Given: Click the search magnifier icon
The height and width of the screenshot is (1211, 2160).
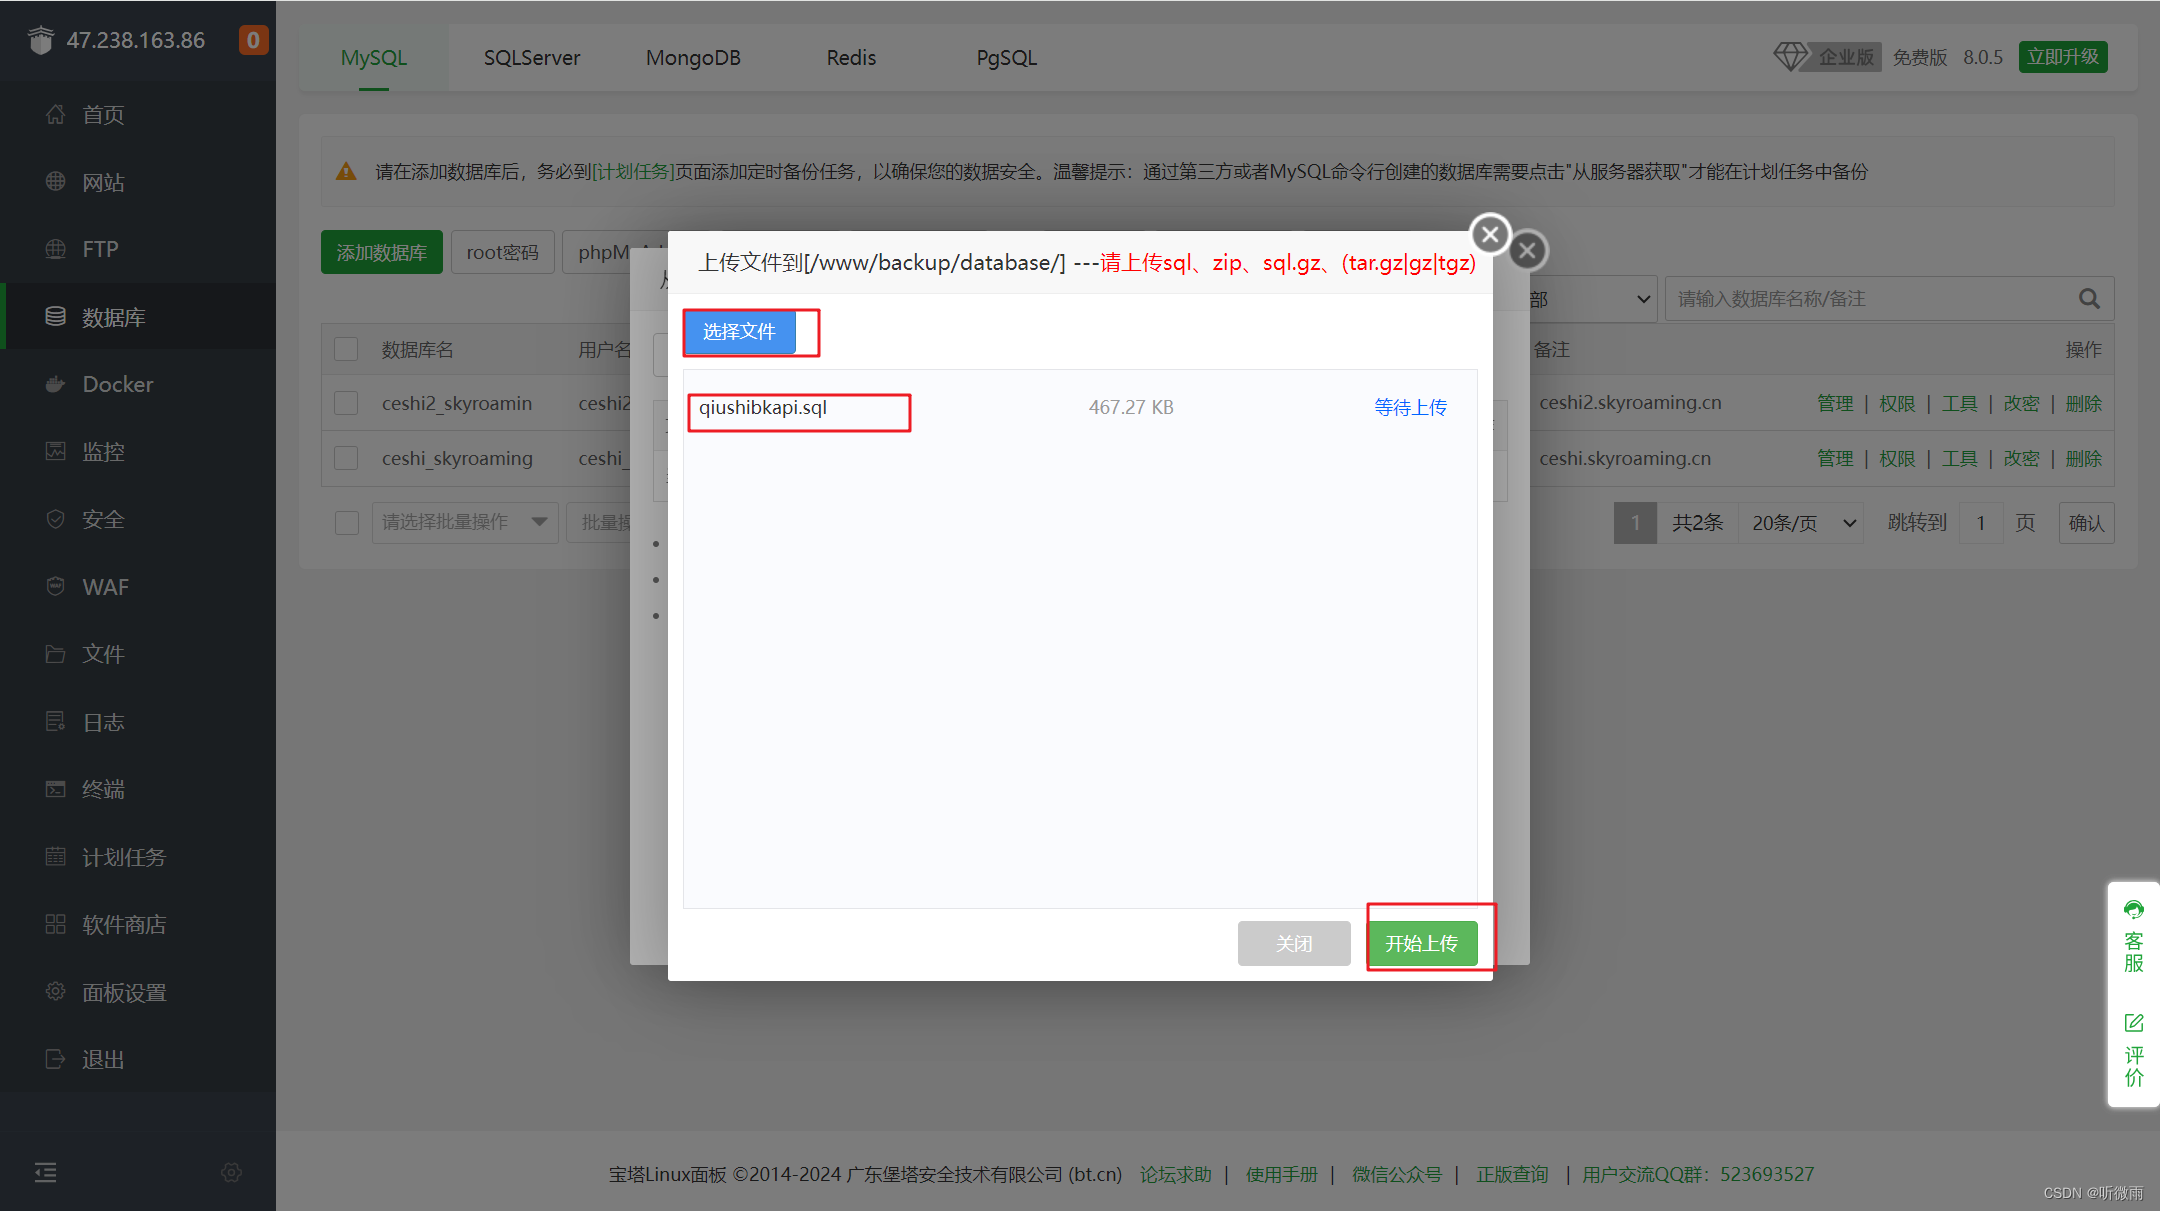Looking at the screenshot, I should click(2089, 298).
